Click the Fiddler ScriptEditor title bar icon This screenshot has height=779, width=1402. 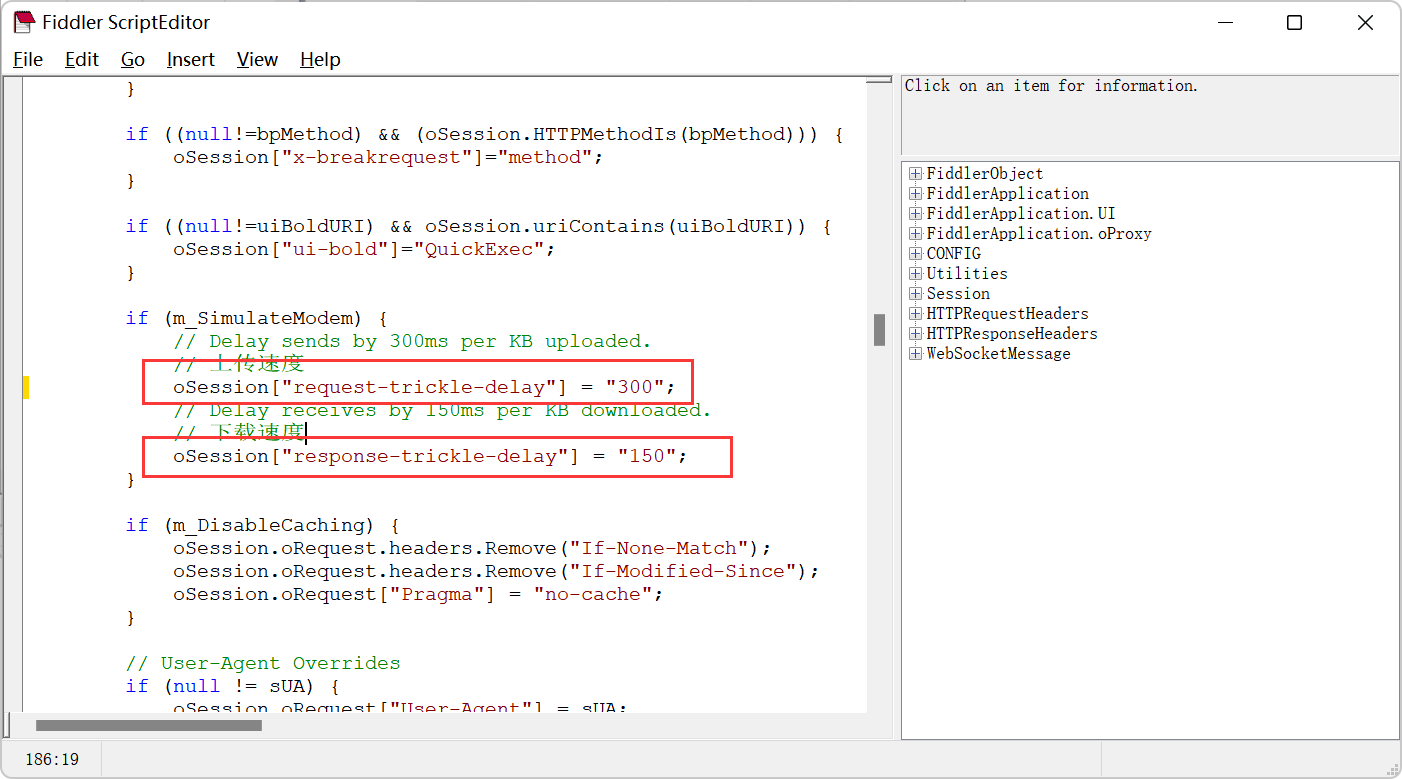pos(24,22)
